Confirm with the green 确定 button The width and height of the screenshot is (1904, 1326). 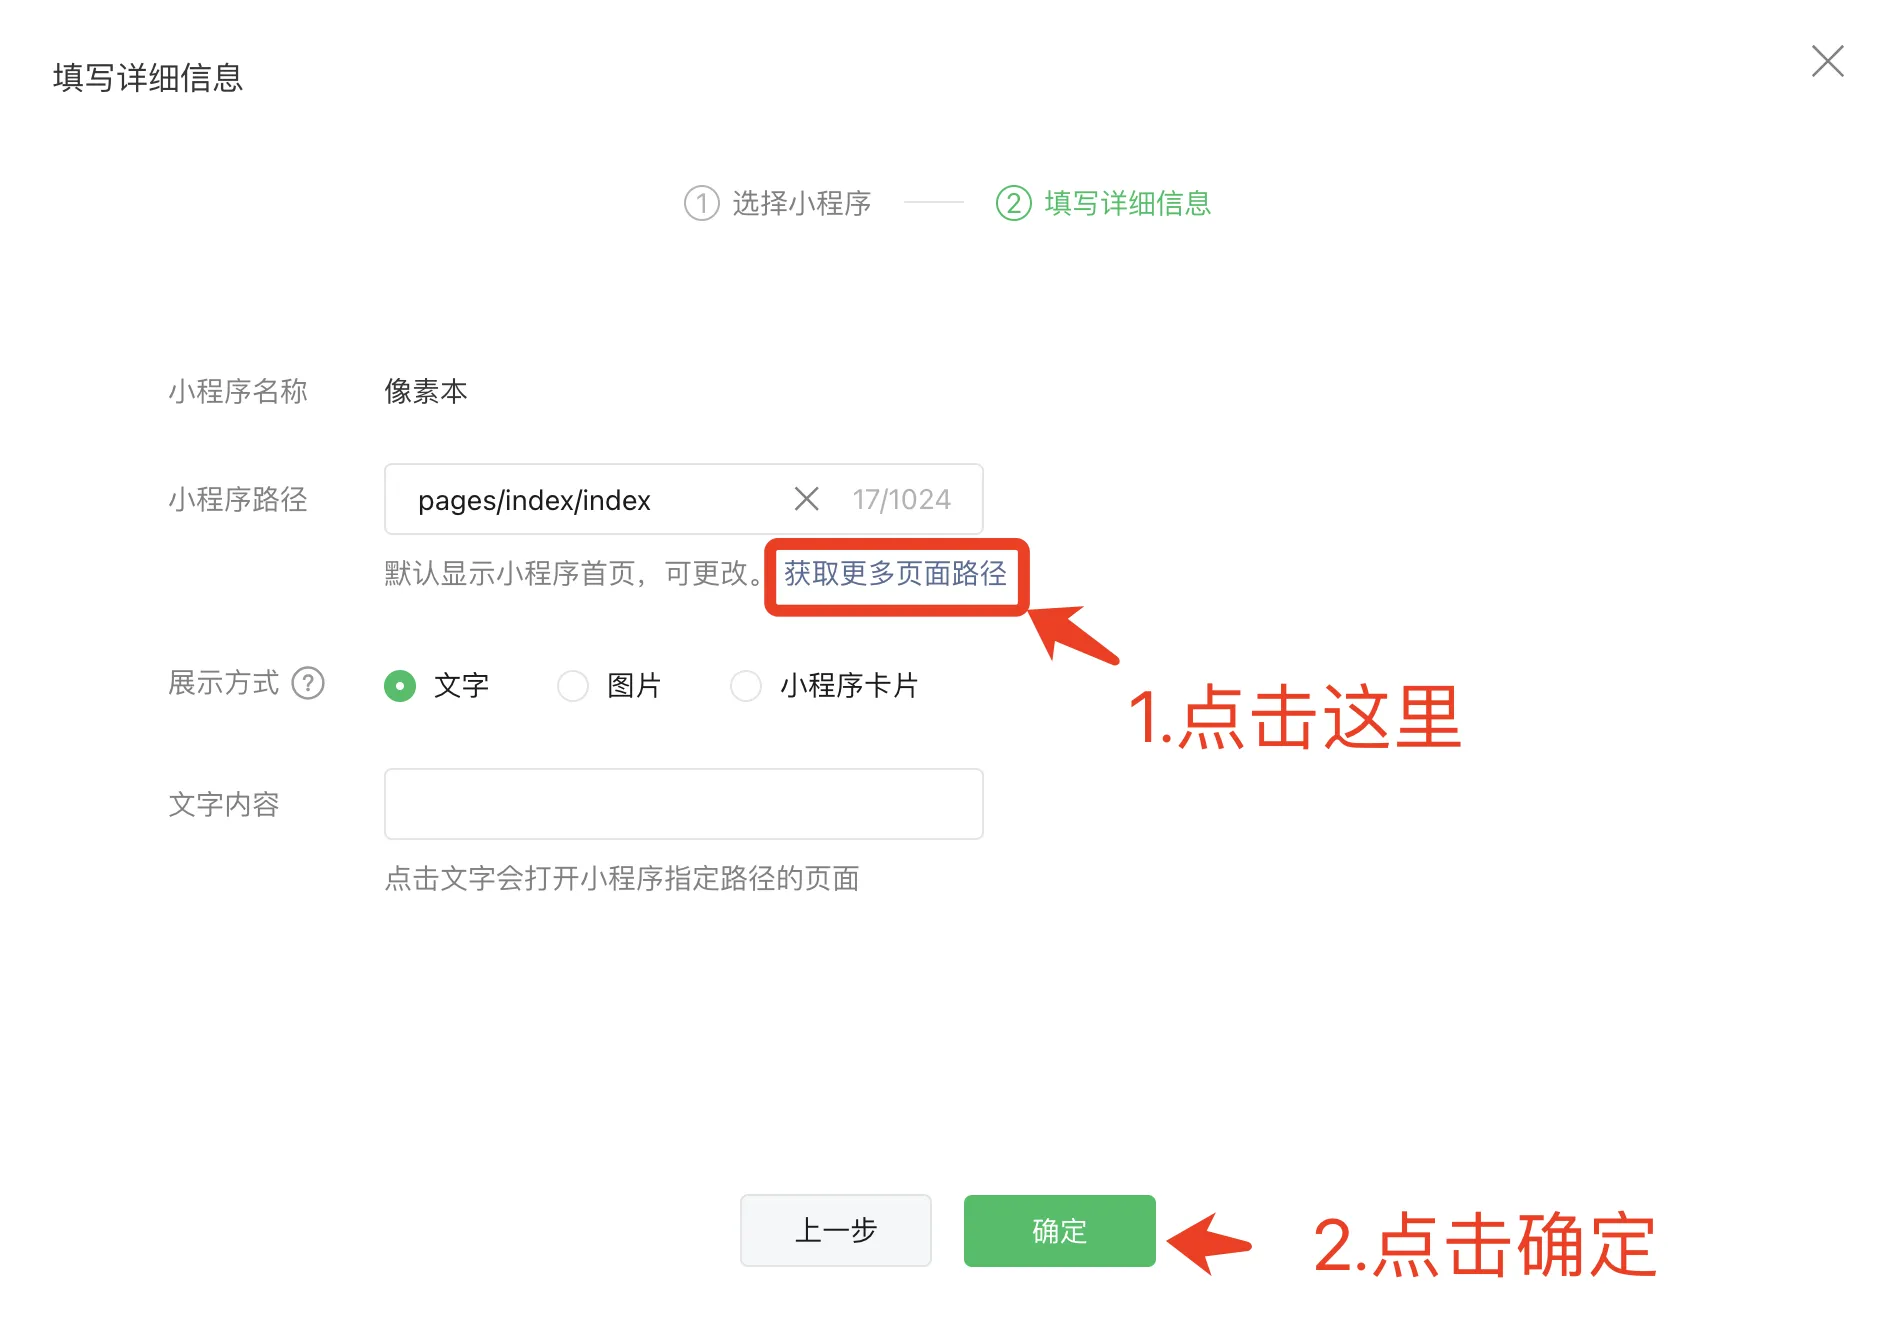click(x=1060, y=1230)
